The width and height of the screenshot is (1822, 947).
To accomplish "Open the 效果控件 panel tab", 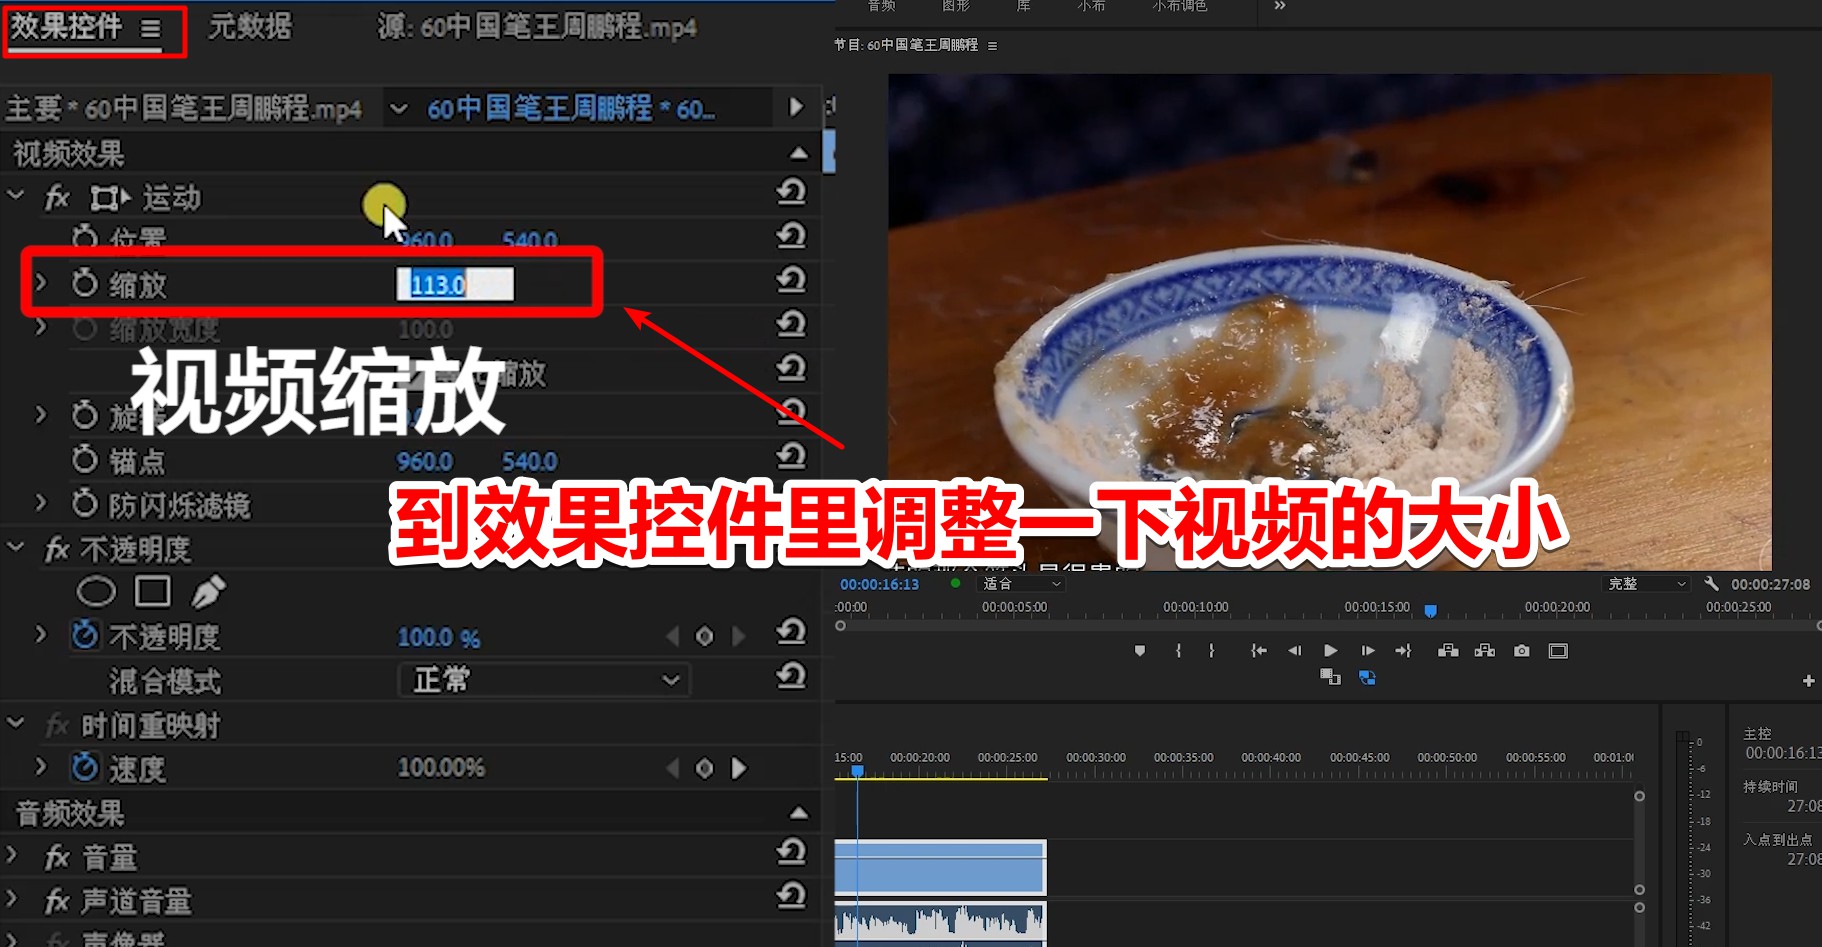I will click(66, 27).
